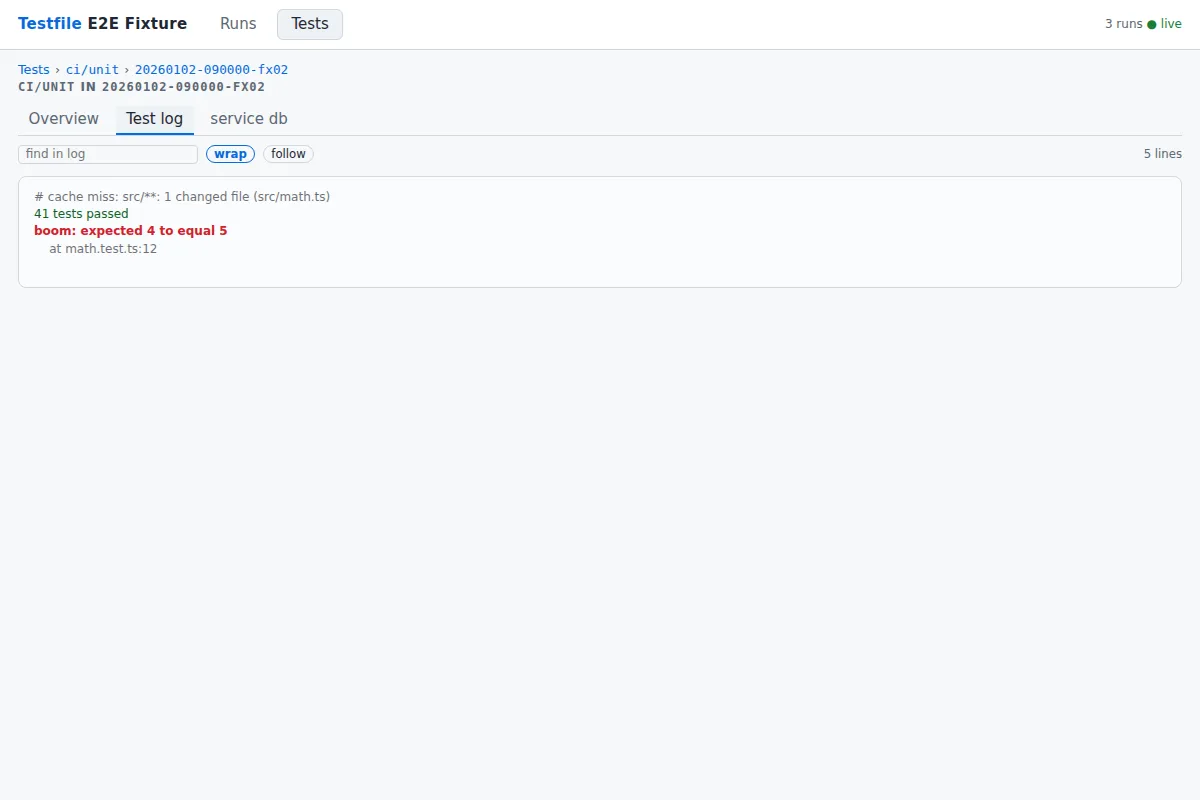Toggle the wrap option
This screenshot has height=800, width=1200.
coord(231,154)
